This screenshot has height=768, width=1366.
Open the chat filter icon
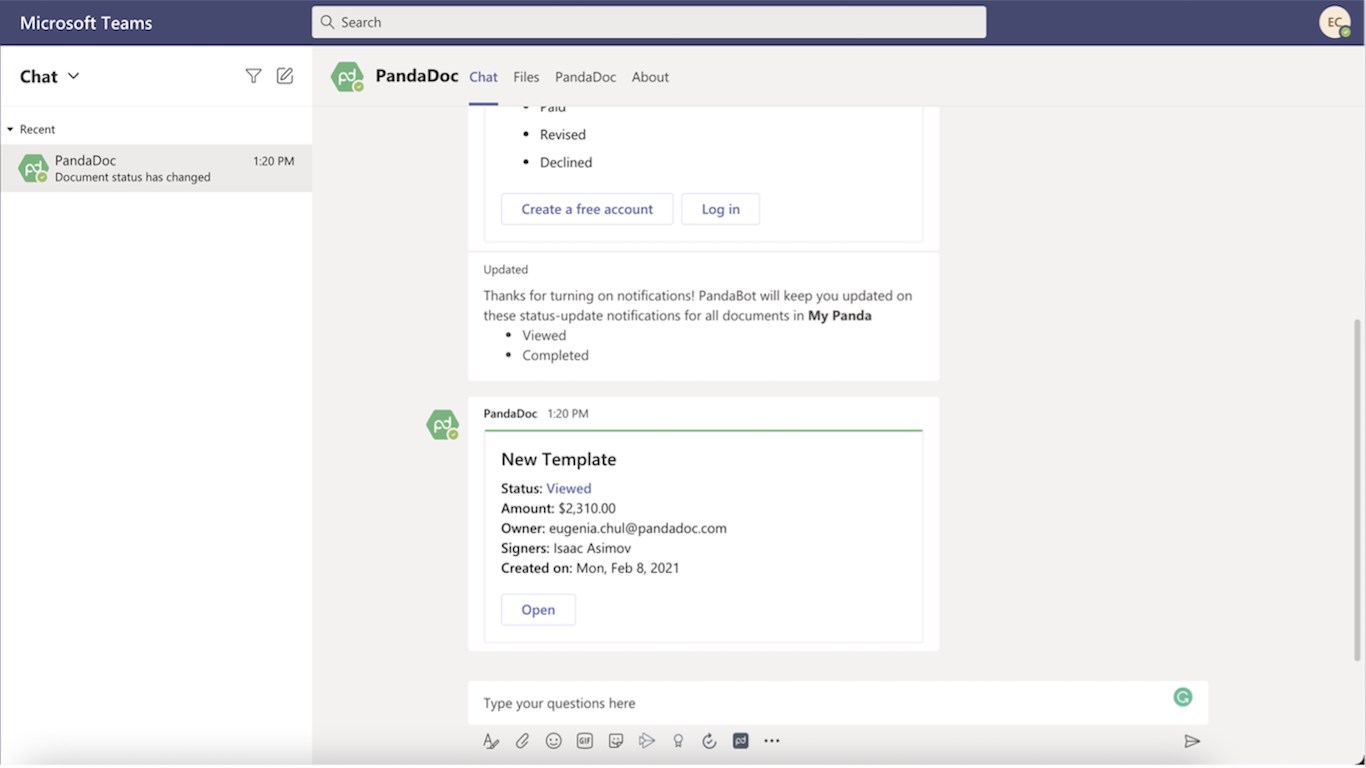[254, 76]
